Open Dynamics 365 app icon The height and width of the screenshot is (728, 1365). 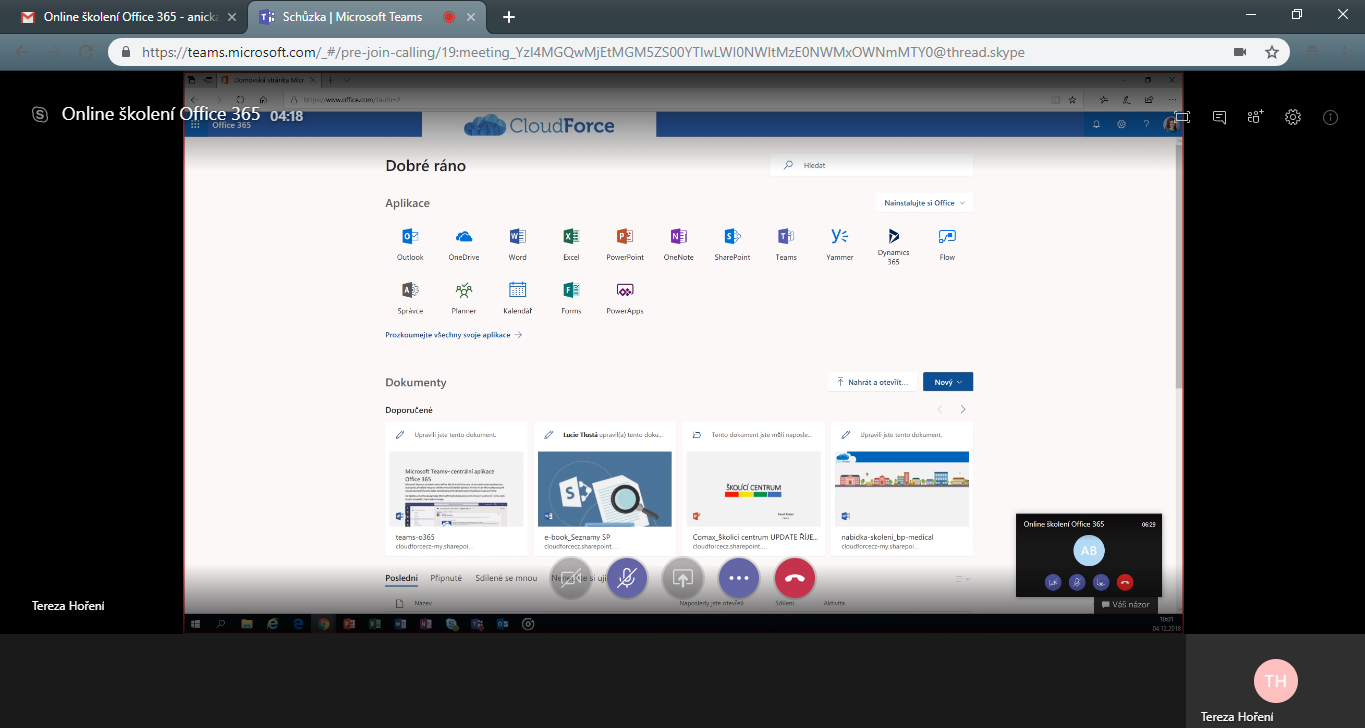pos(893,246)
